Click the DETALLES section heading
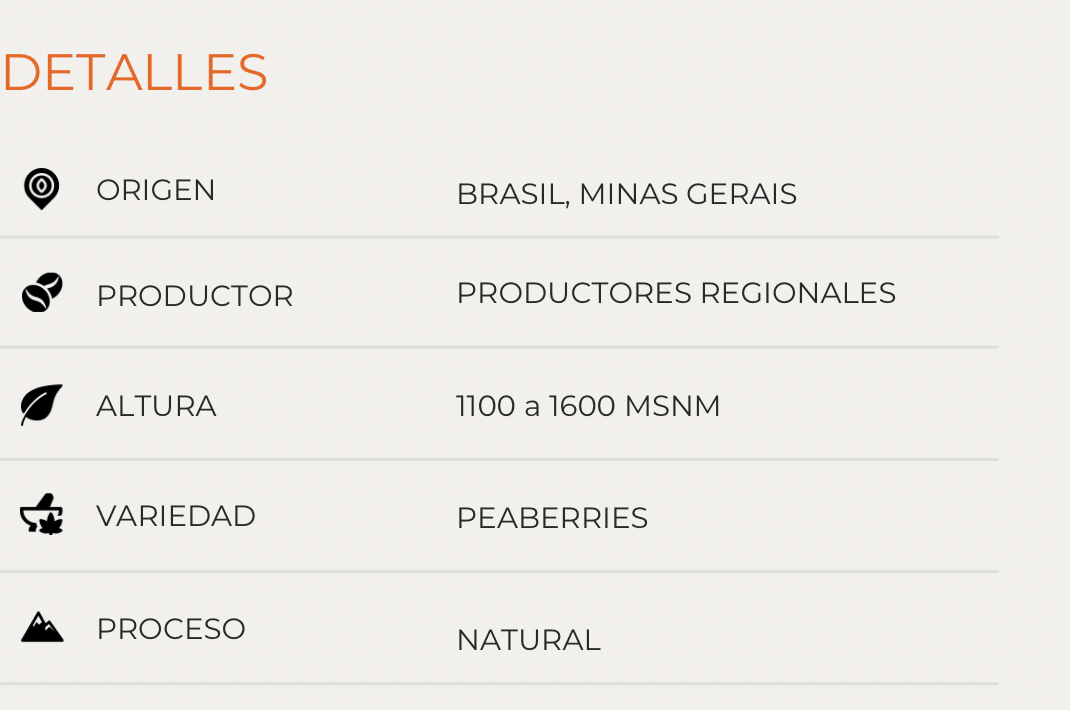 tap(134, 73)
